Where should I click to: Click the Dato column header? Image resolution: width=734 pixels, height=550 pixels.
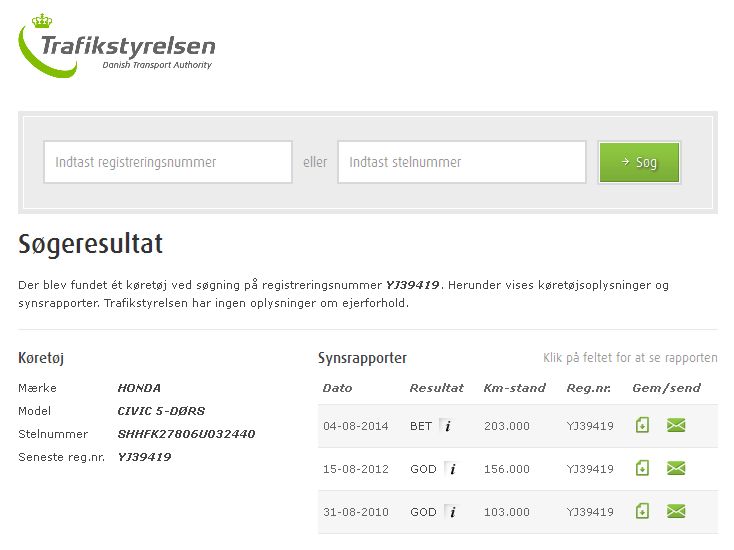point(338,388)
